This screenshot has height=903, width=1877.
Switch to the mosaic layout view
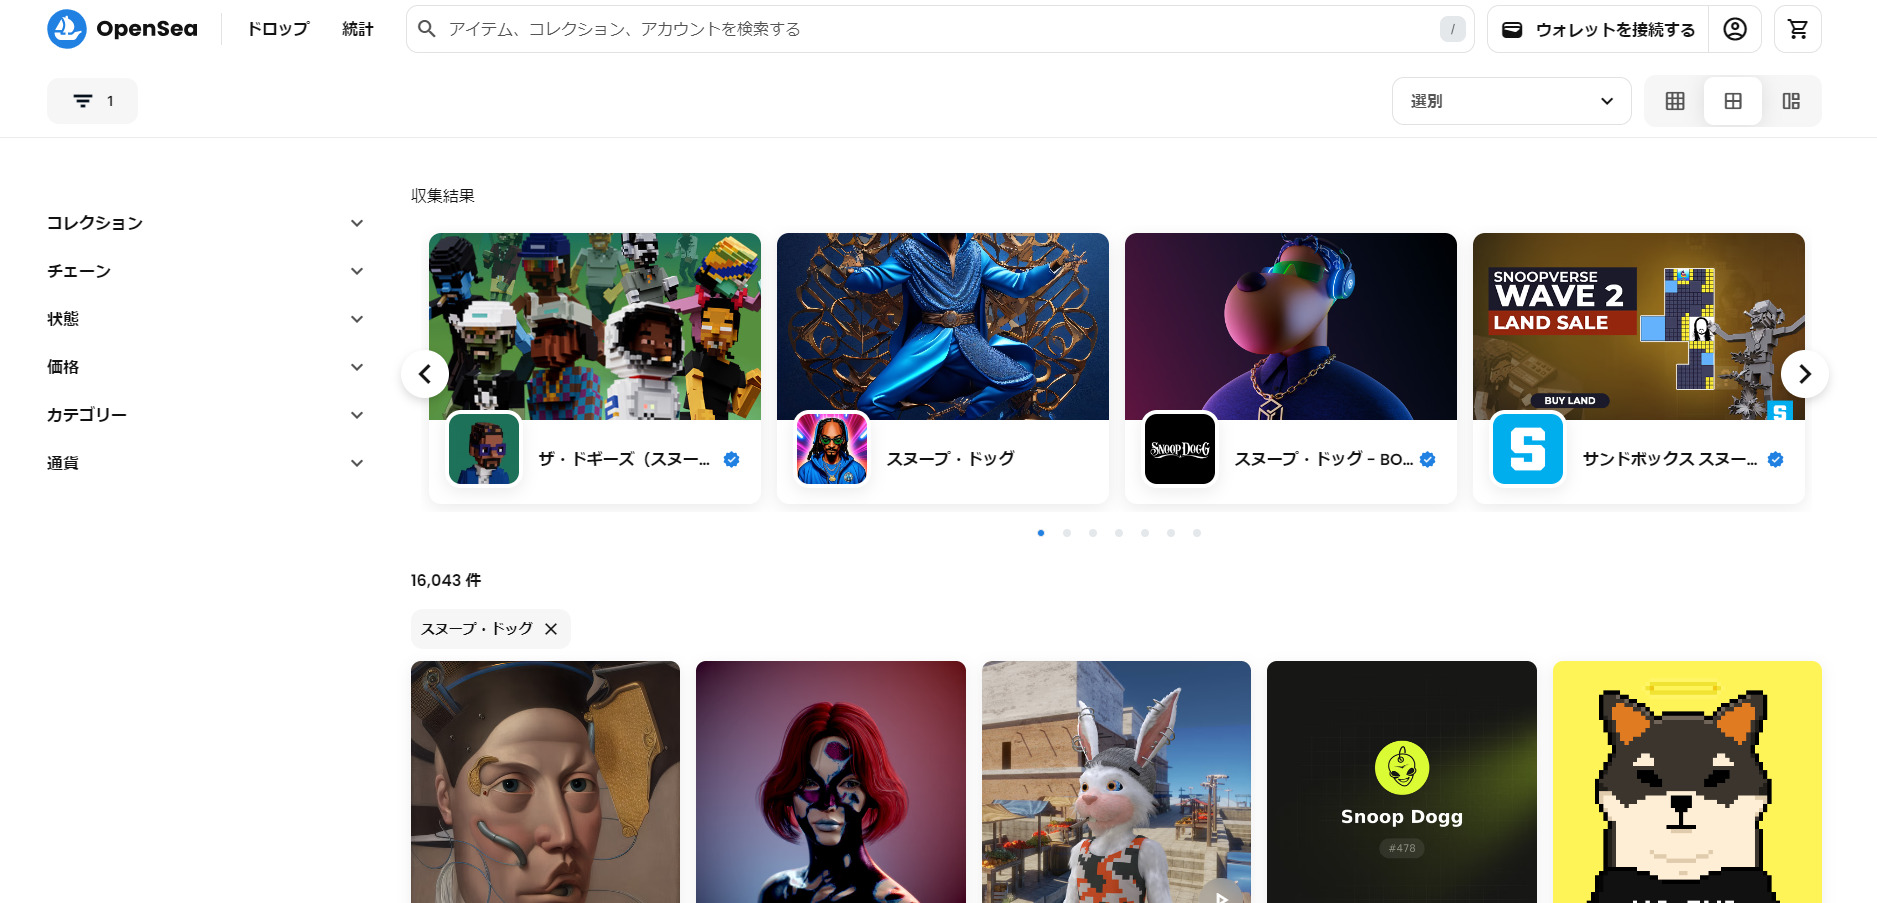pos(1791,101)
